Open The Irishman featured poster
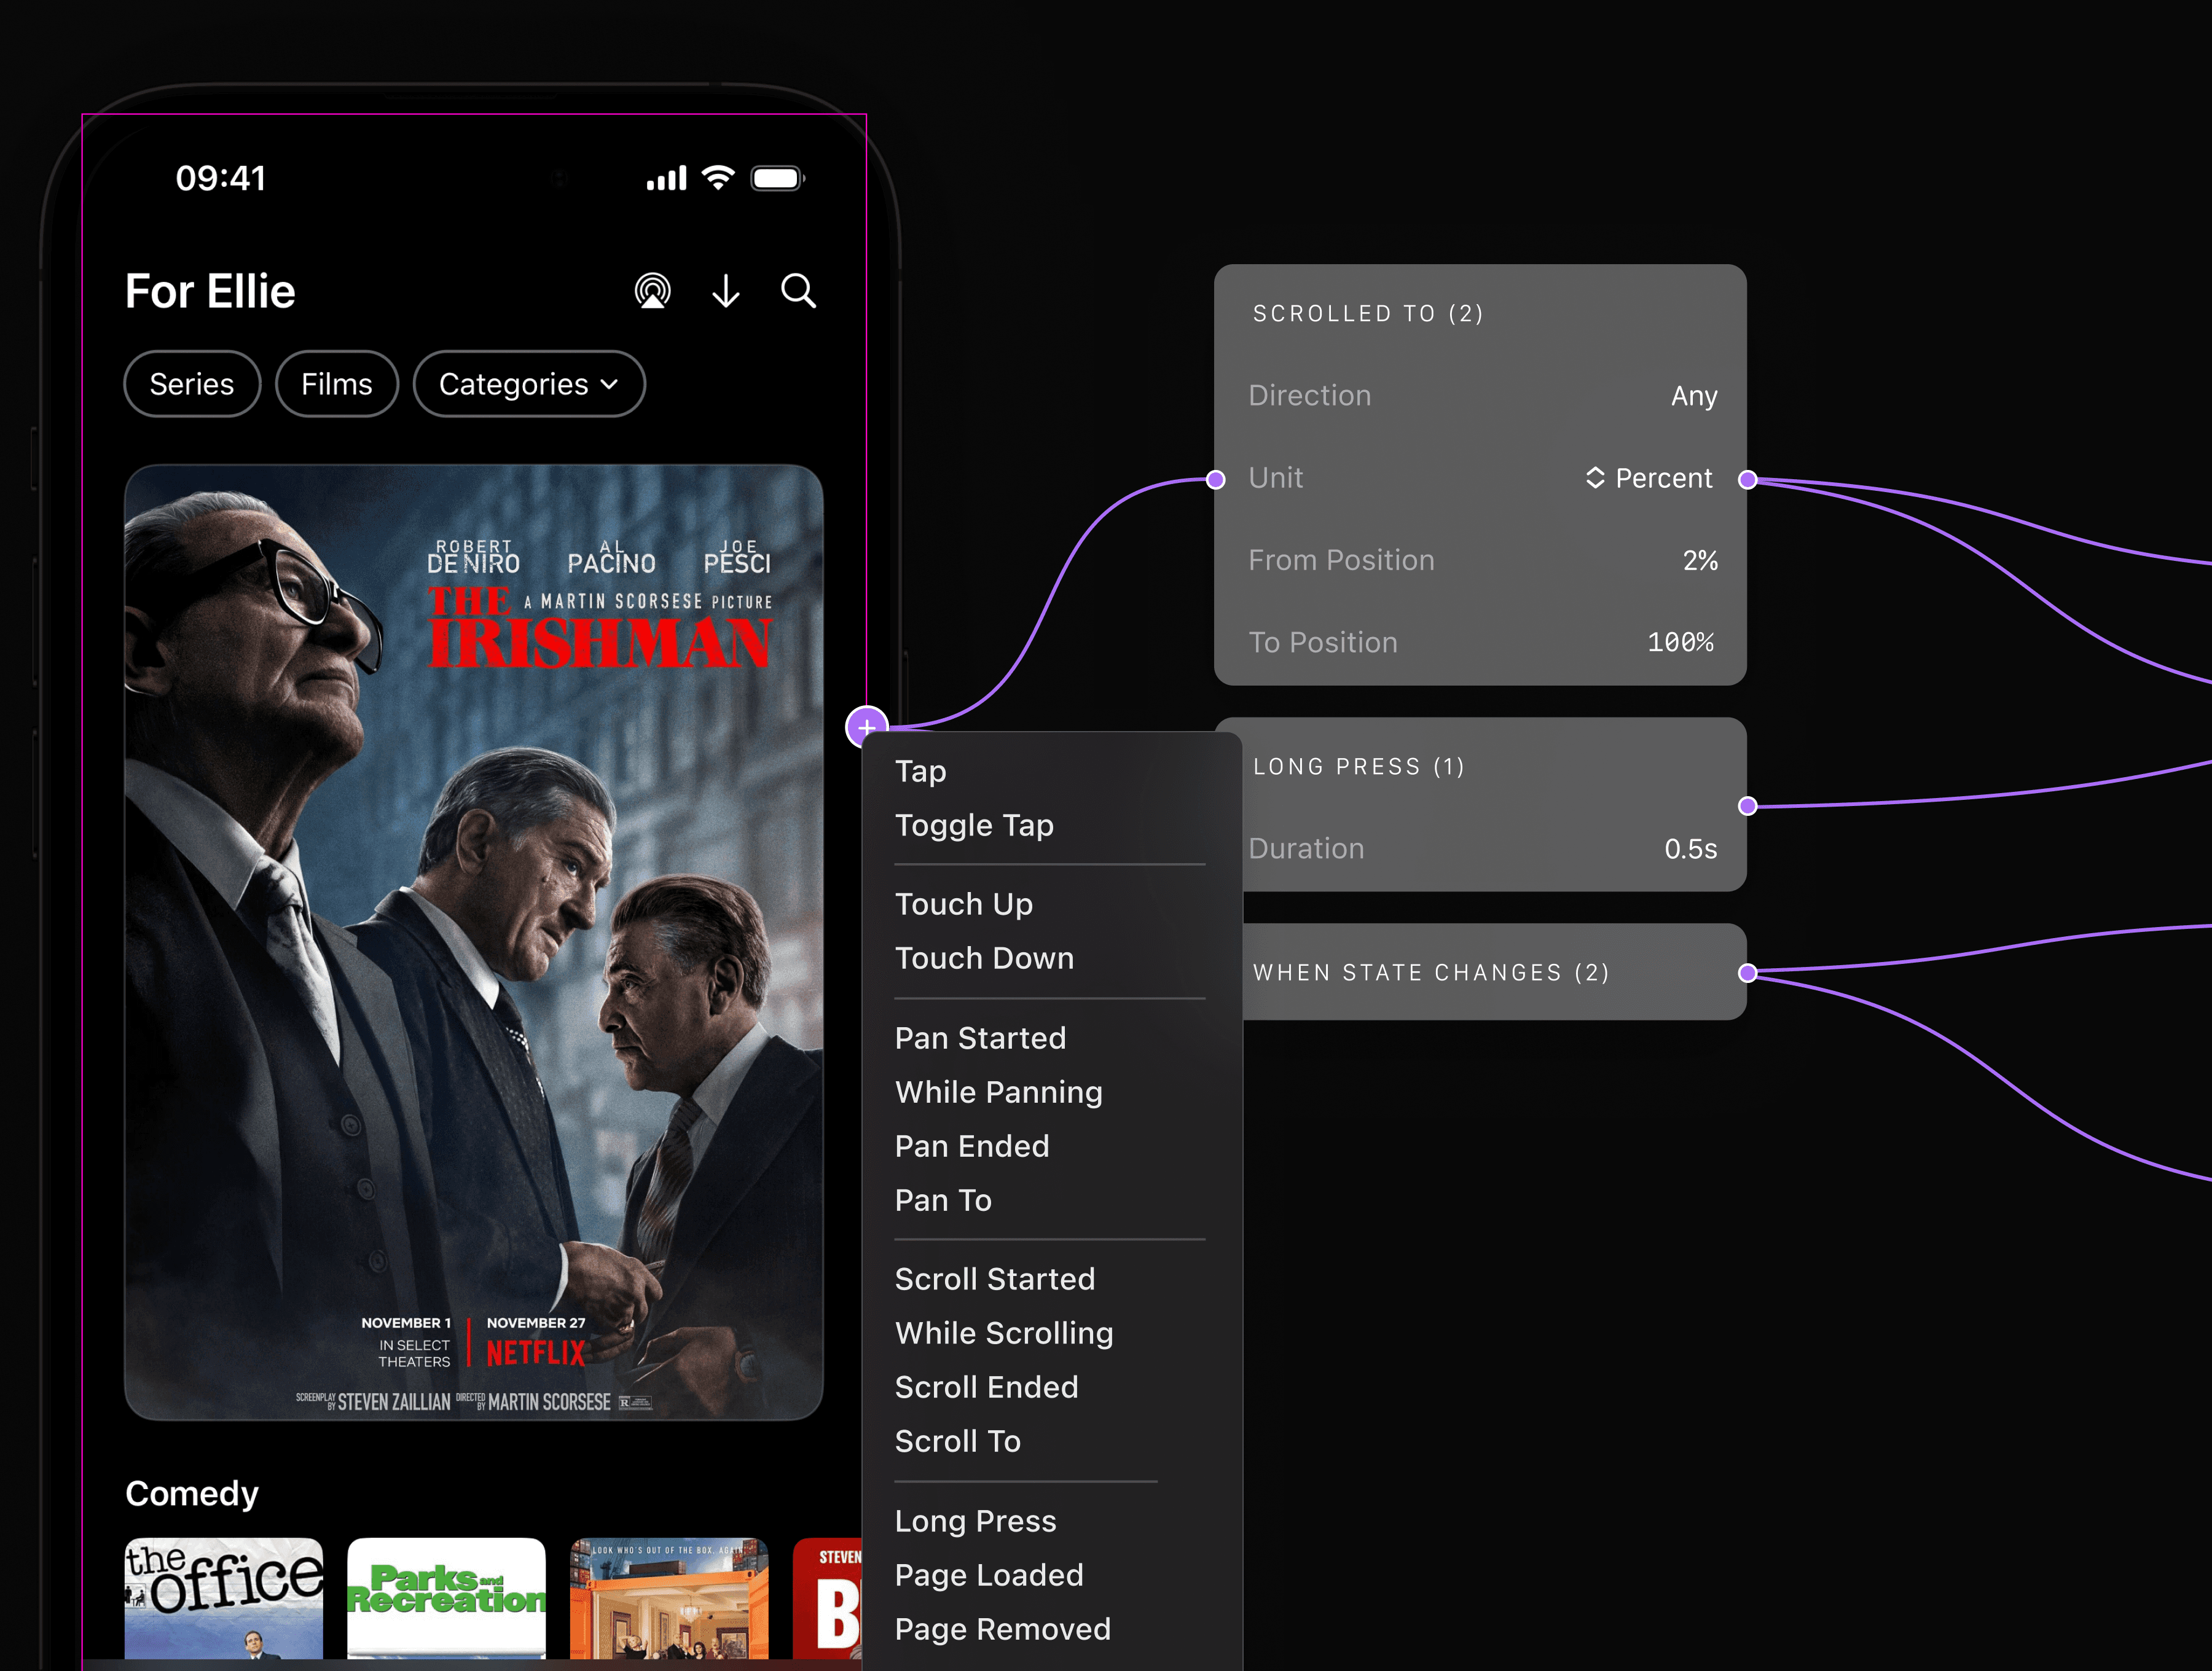The height and width of the screenshot is (1671, 2212). click(474, 942)
